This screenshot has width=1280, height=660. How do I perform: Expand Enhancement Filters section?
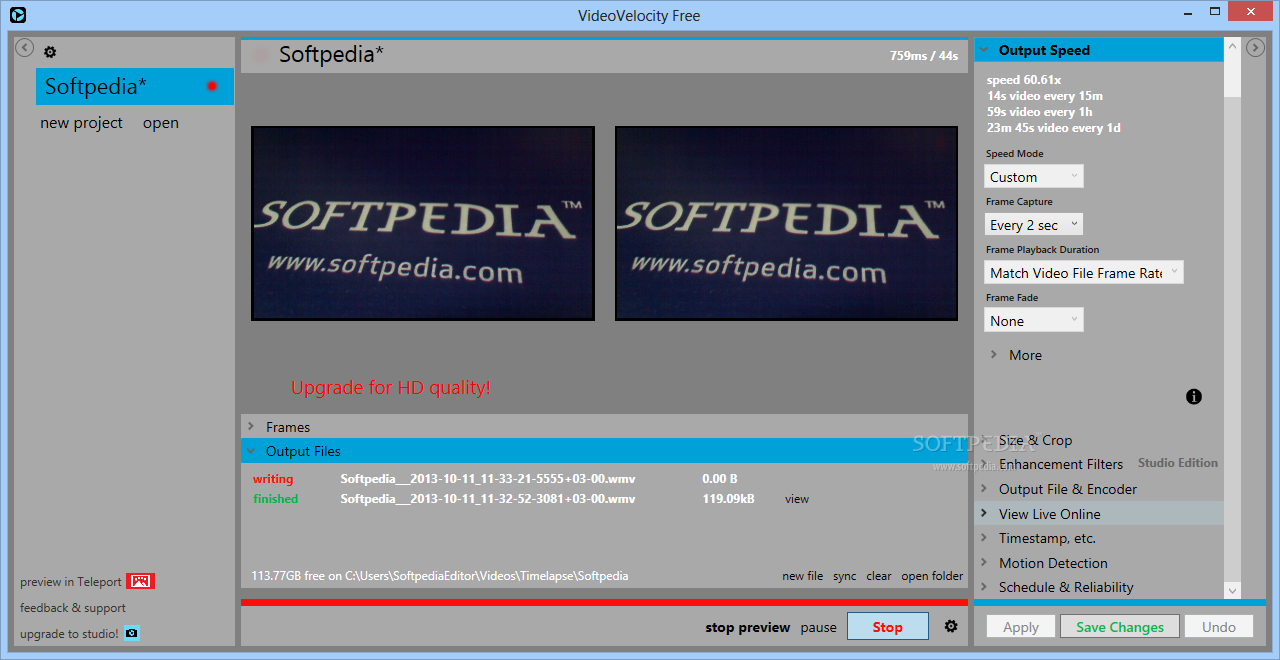(x=1099, y=464)
